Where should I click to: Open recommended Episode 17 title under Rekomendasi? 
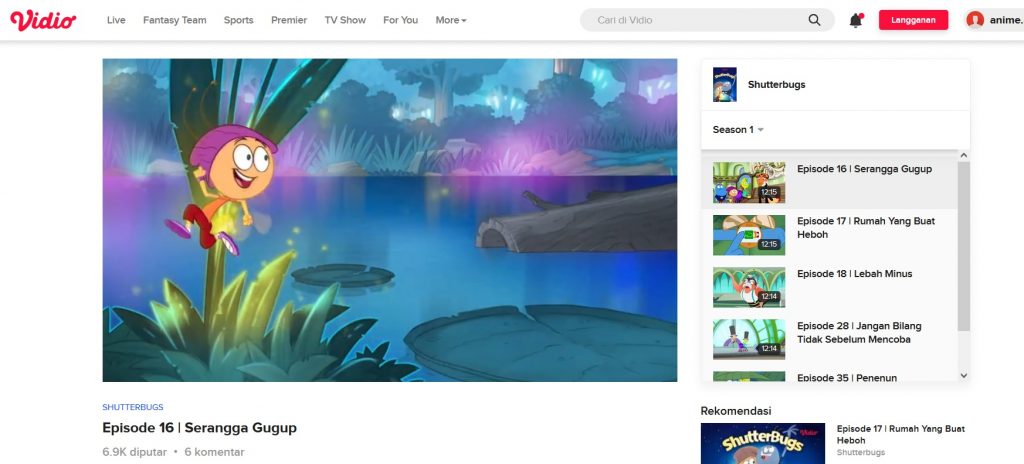[901, 435]
